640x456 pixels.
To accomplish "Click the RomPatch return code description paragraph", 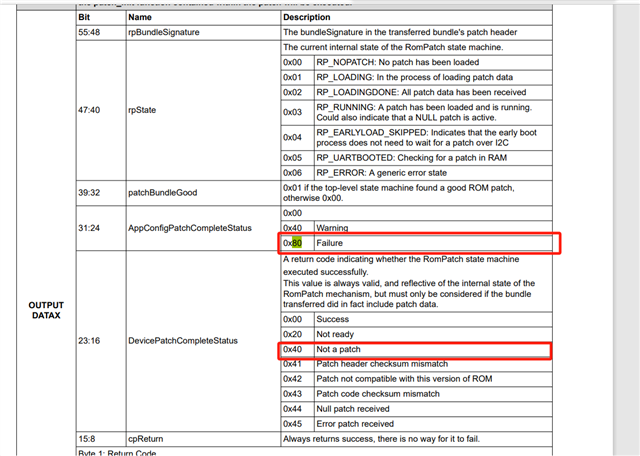I will point(409,282).
